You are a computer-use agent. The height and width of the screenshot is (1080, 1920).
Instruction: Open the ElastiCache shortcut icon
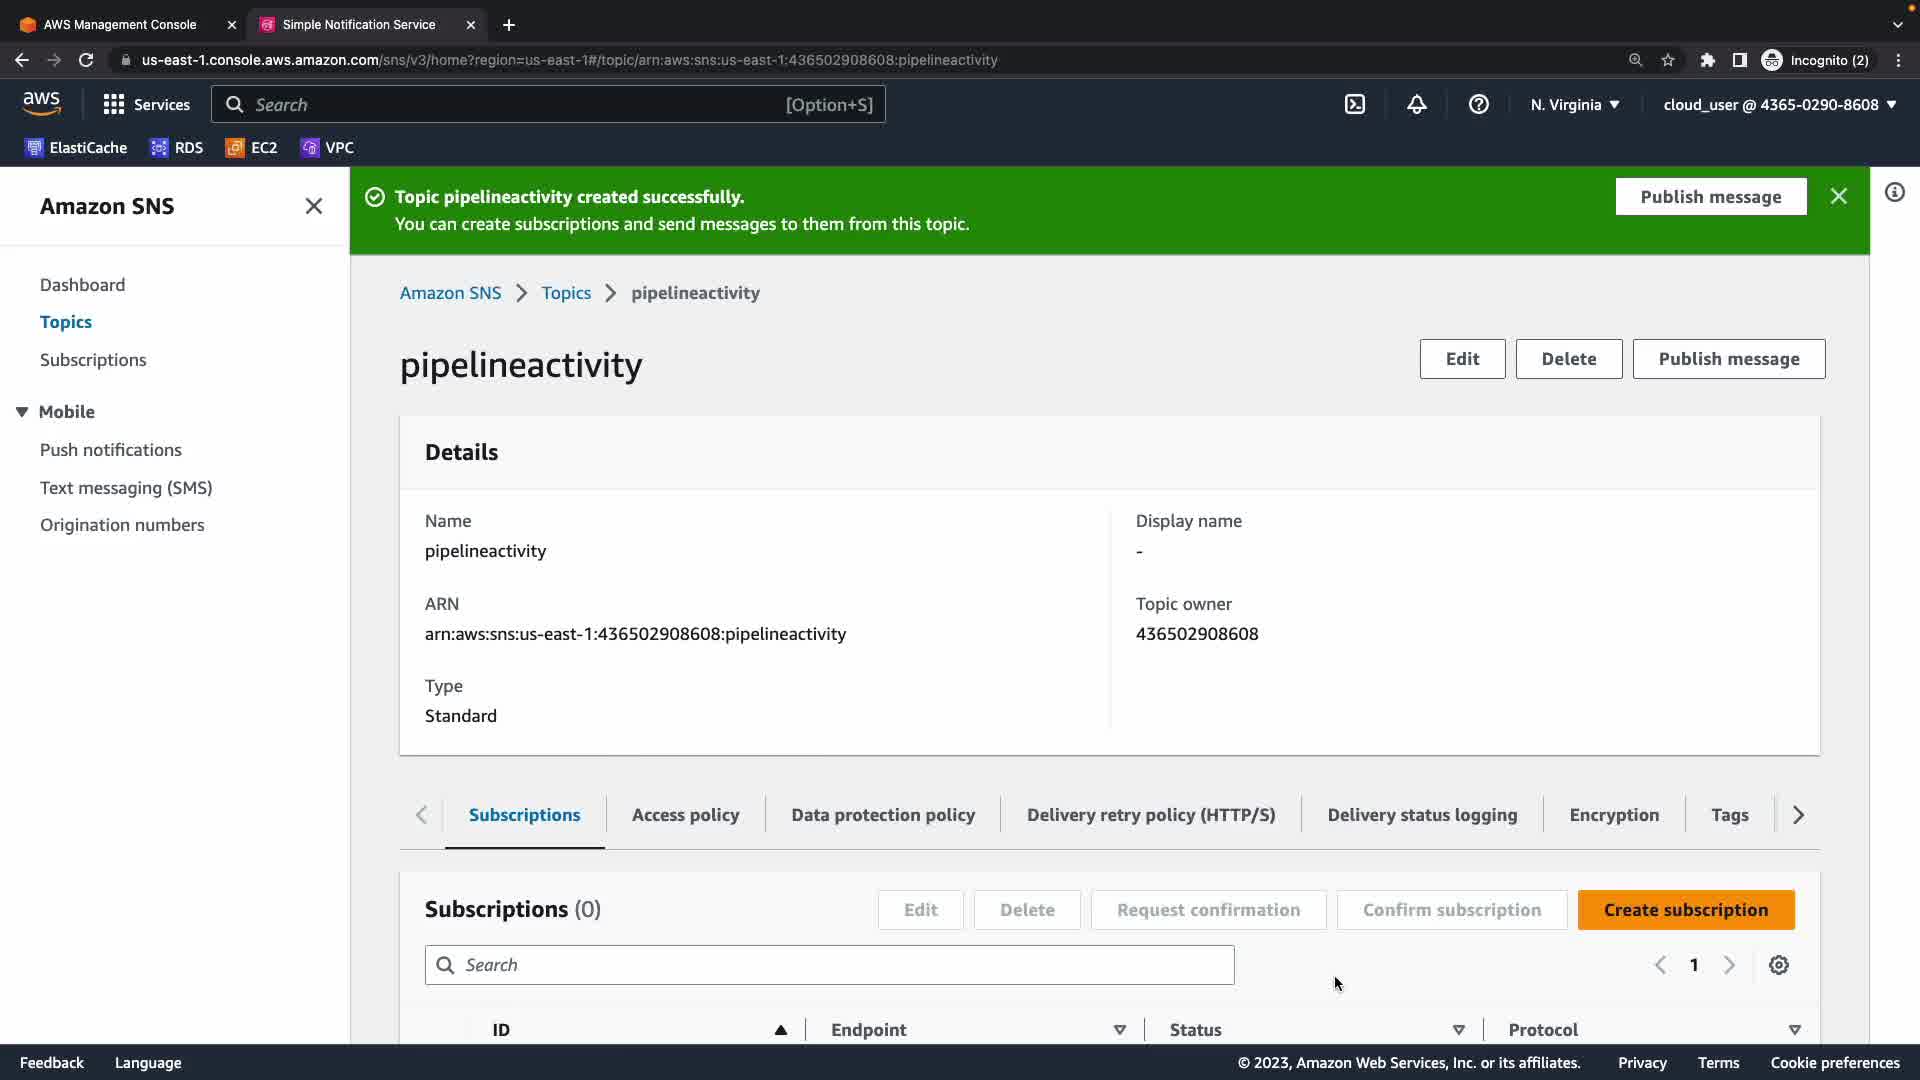(35, 148)
